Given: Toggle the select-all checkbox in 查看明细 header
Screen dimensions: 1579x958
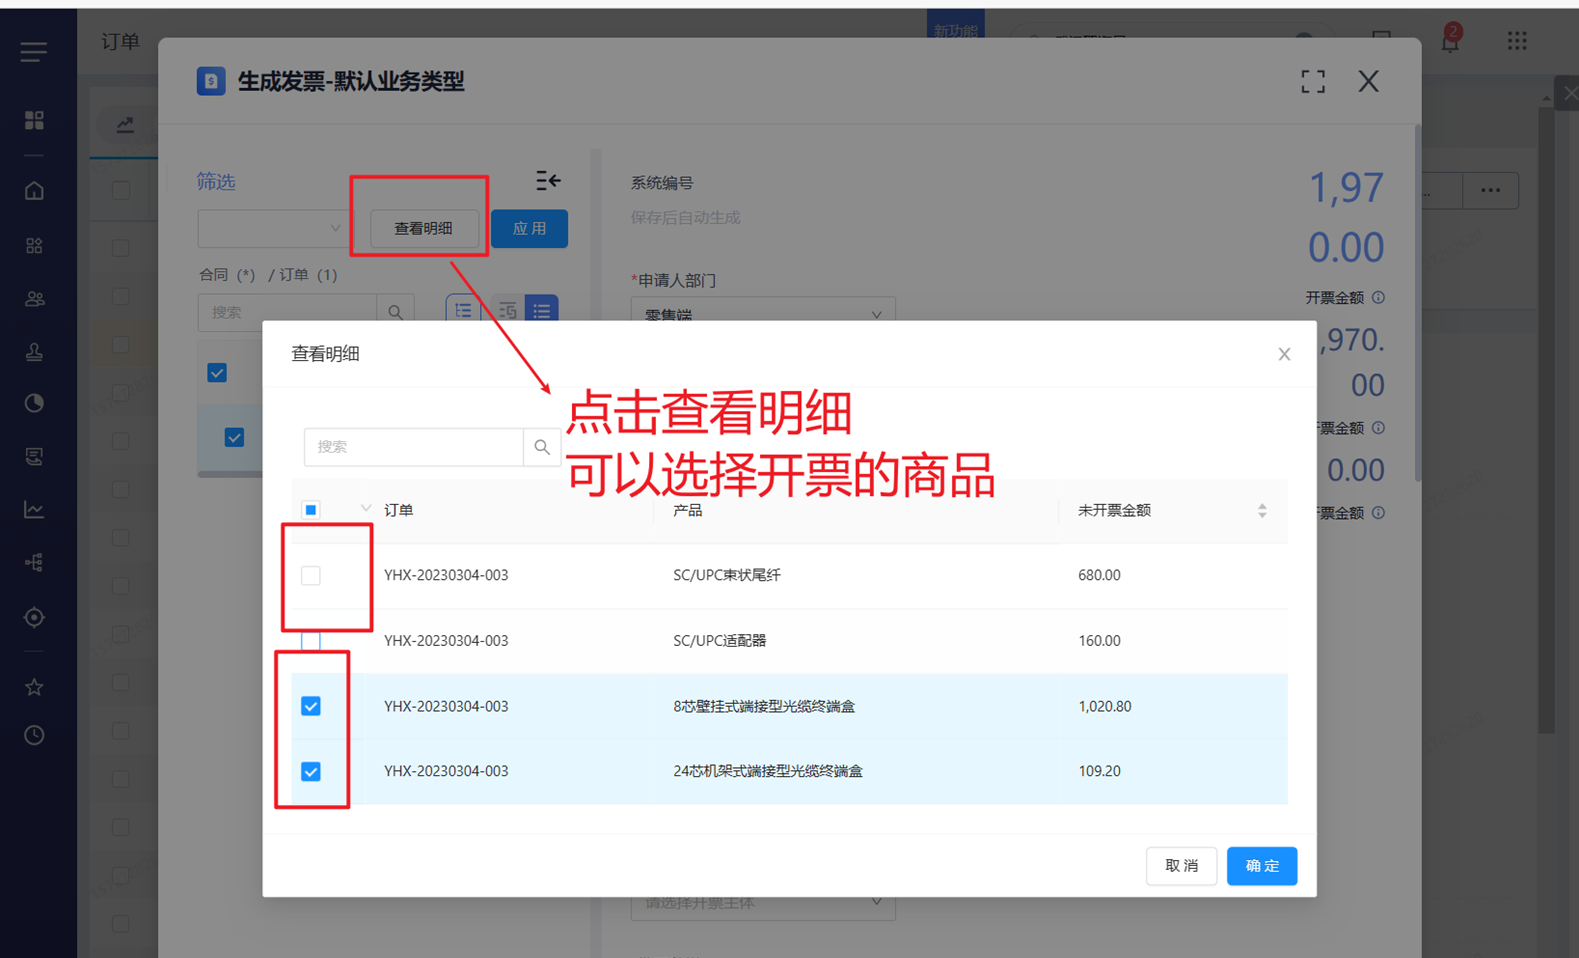Looking at the screenshot, I should point(311,510).
